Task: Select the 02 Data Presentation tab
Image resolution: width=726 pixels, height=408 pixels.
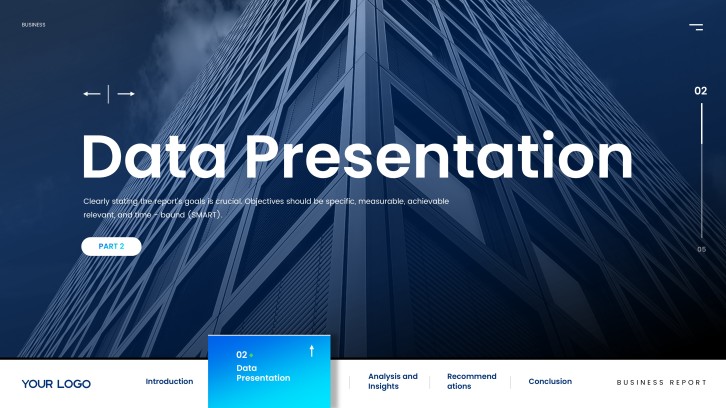Action: coord(269,371)
